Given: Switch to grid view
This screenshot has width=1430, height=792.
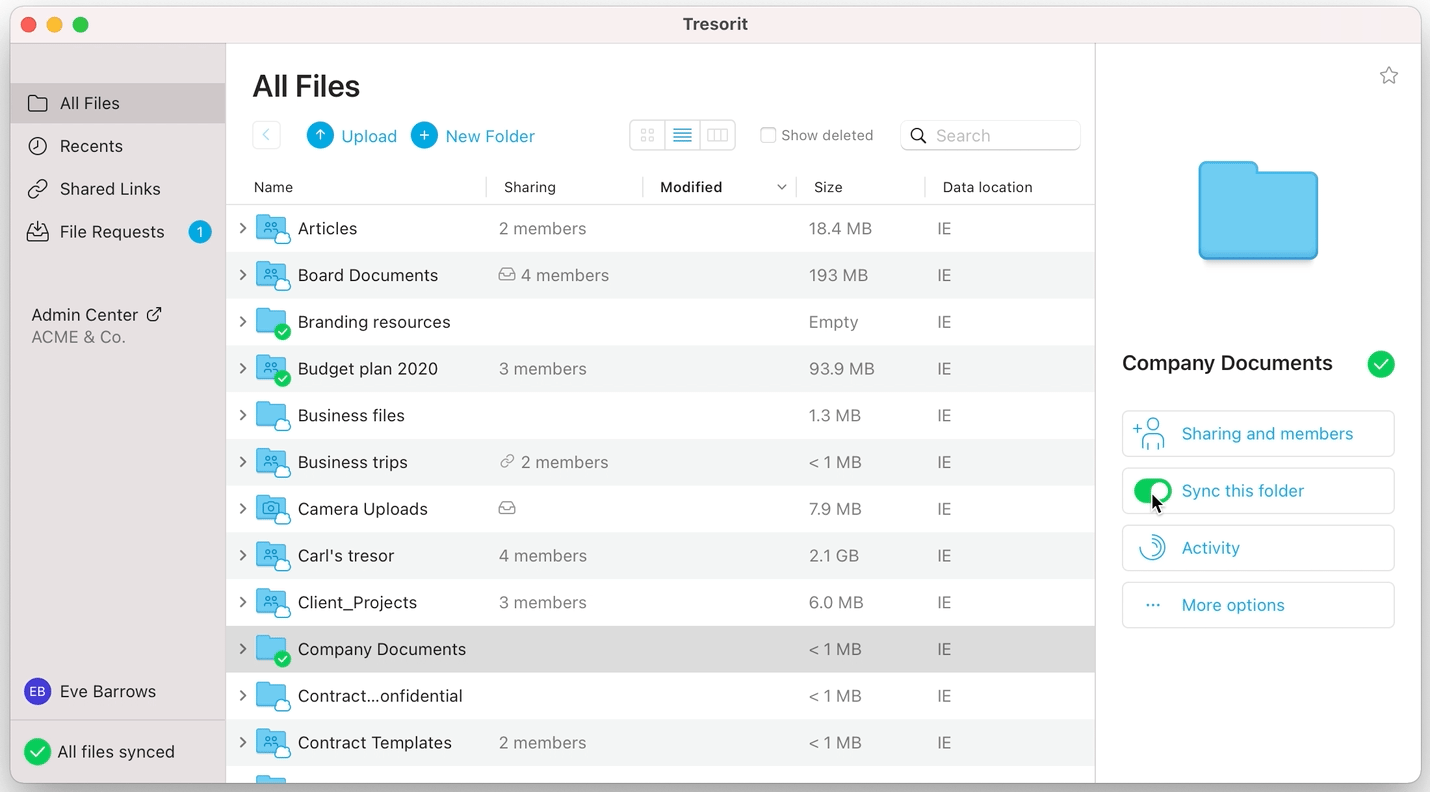Looking at the screenshot, I should pyautogui.click(x=647, y=135).
